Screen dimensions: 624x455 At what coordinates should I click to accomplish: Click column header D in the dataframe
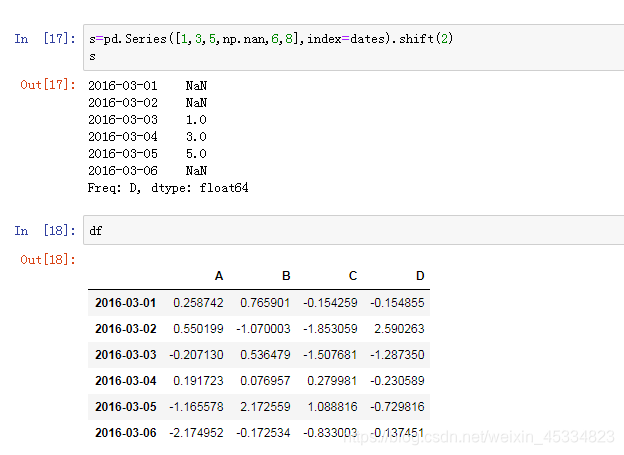tap(420, 276)
